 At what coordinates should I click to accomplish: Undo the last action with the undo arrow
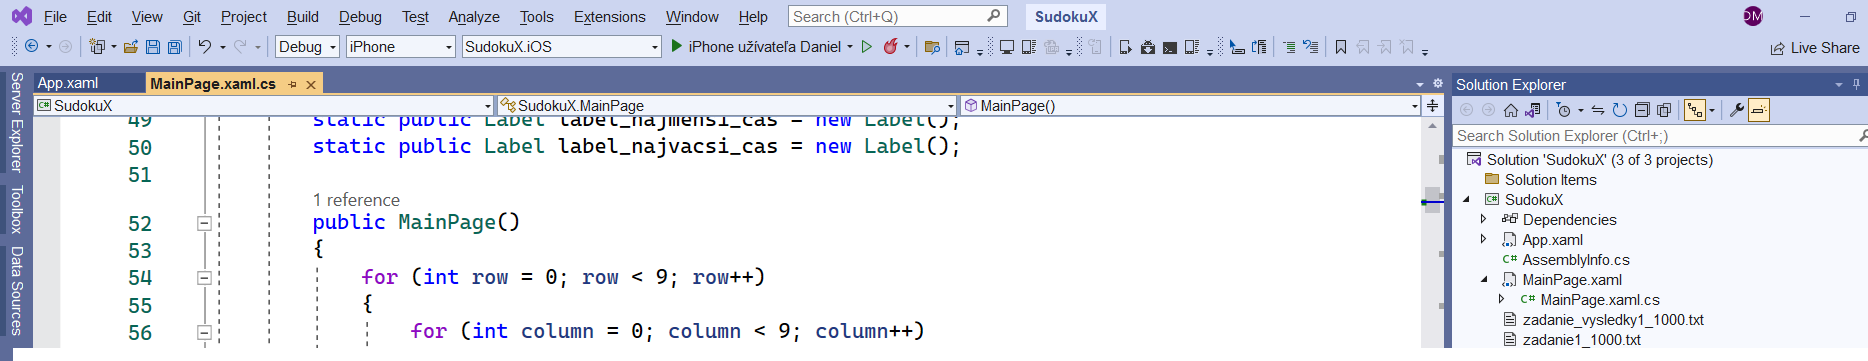pyautogui.click(x=205, y=46)
